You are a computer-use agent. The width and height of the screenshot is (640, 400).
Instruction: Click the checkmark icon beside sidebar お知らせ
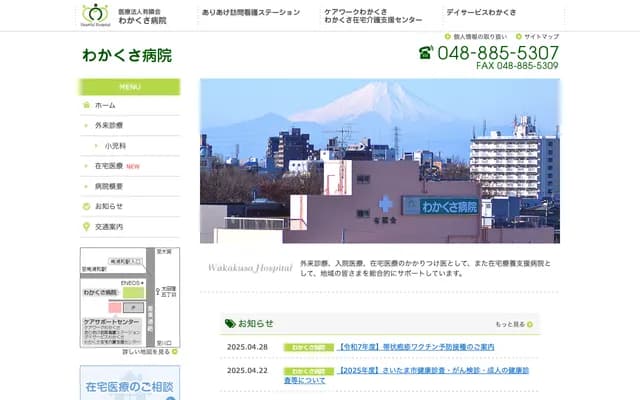click(87, 206)
